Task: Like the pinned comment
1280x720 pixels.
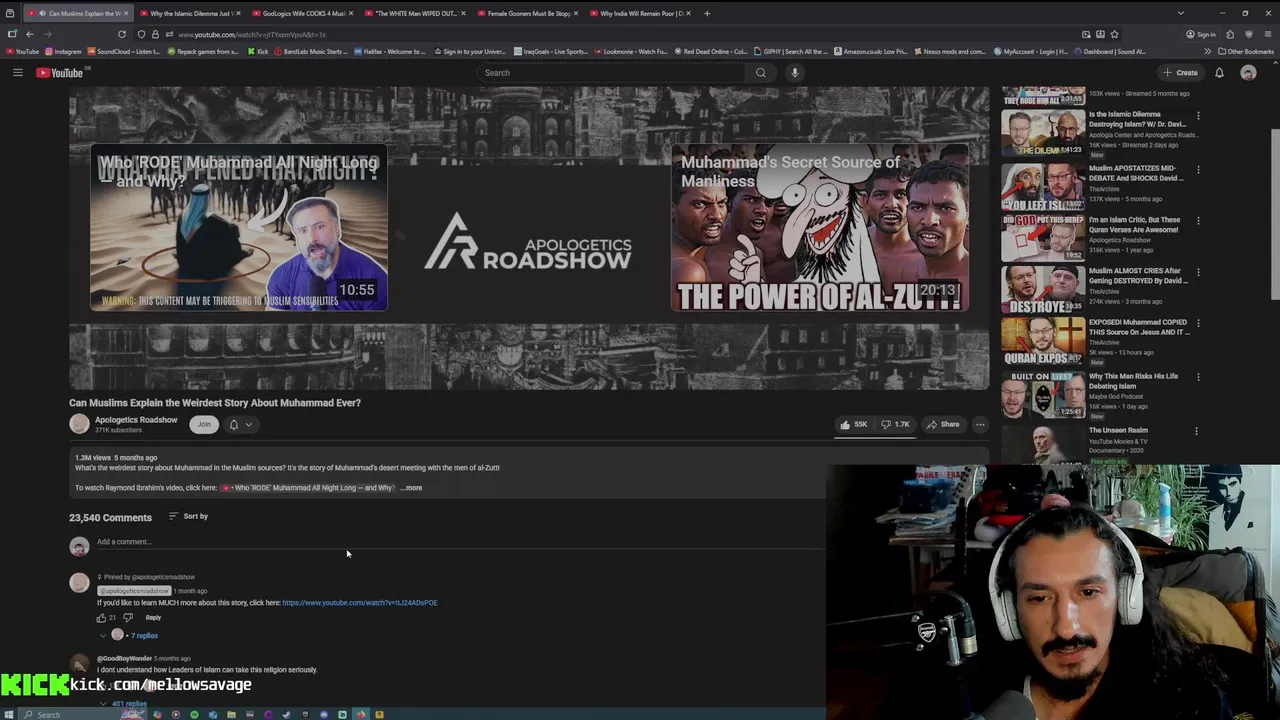Action: [101, 618]
